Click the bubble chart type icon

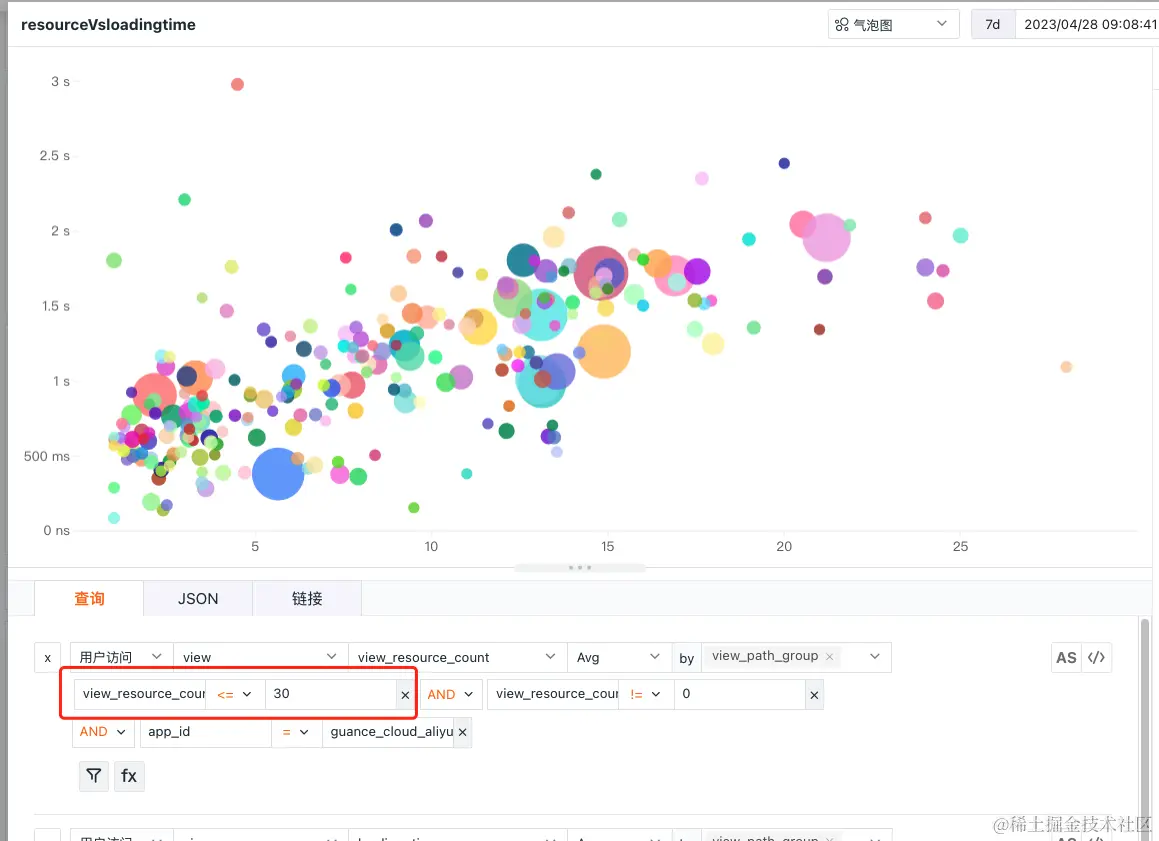[x=842, y=25]
